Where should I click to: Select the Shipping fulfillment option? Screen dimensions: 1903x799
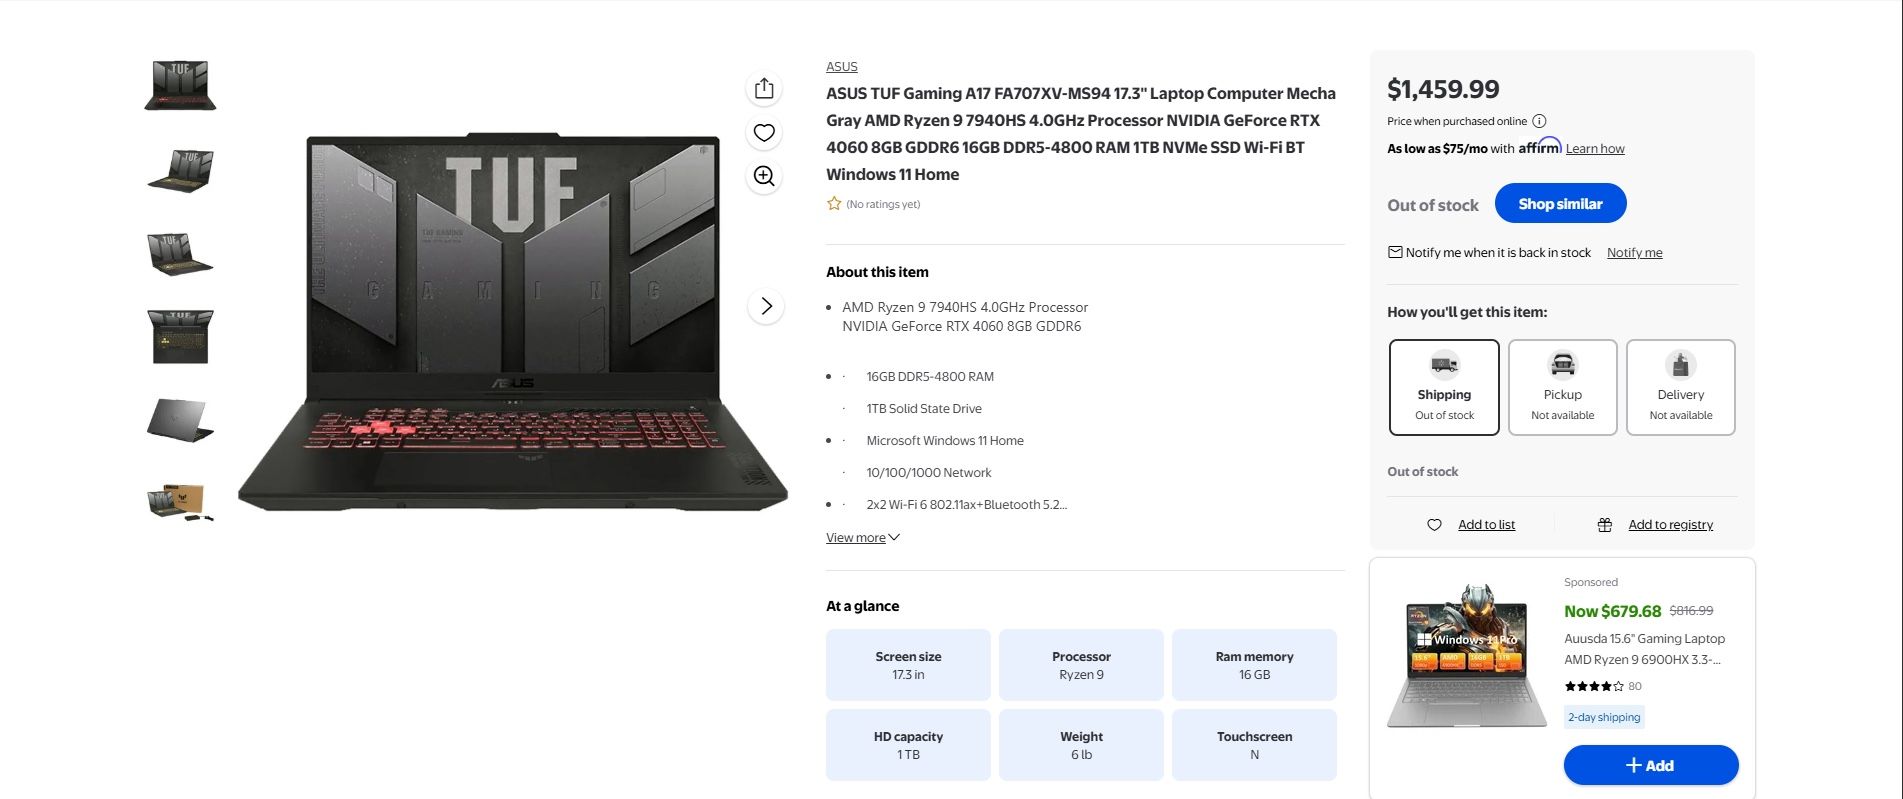1444,387
